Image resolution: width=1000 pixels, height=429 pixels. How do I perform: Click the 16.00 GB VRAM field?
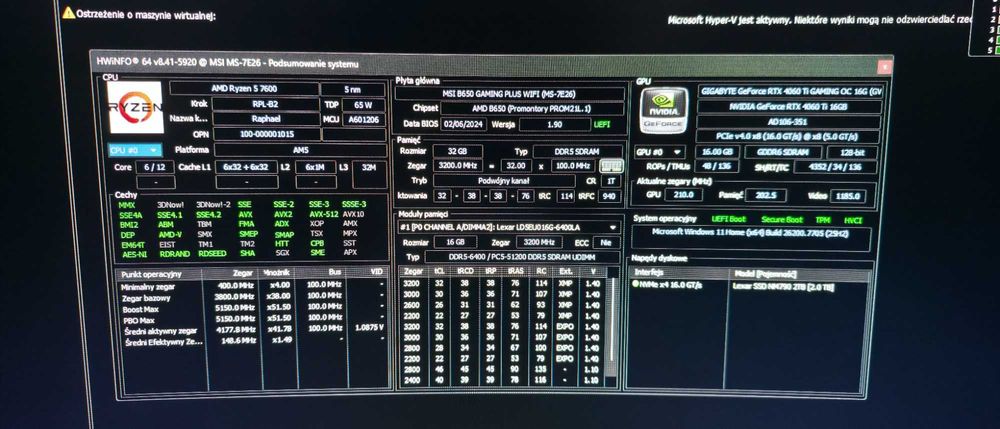coord(719,152)
